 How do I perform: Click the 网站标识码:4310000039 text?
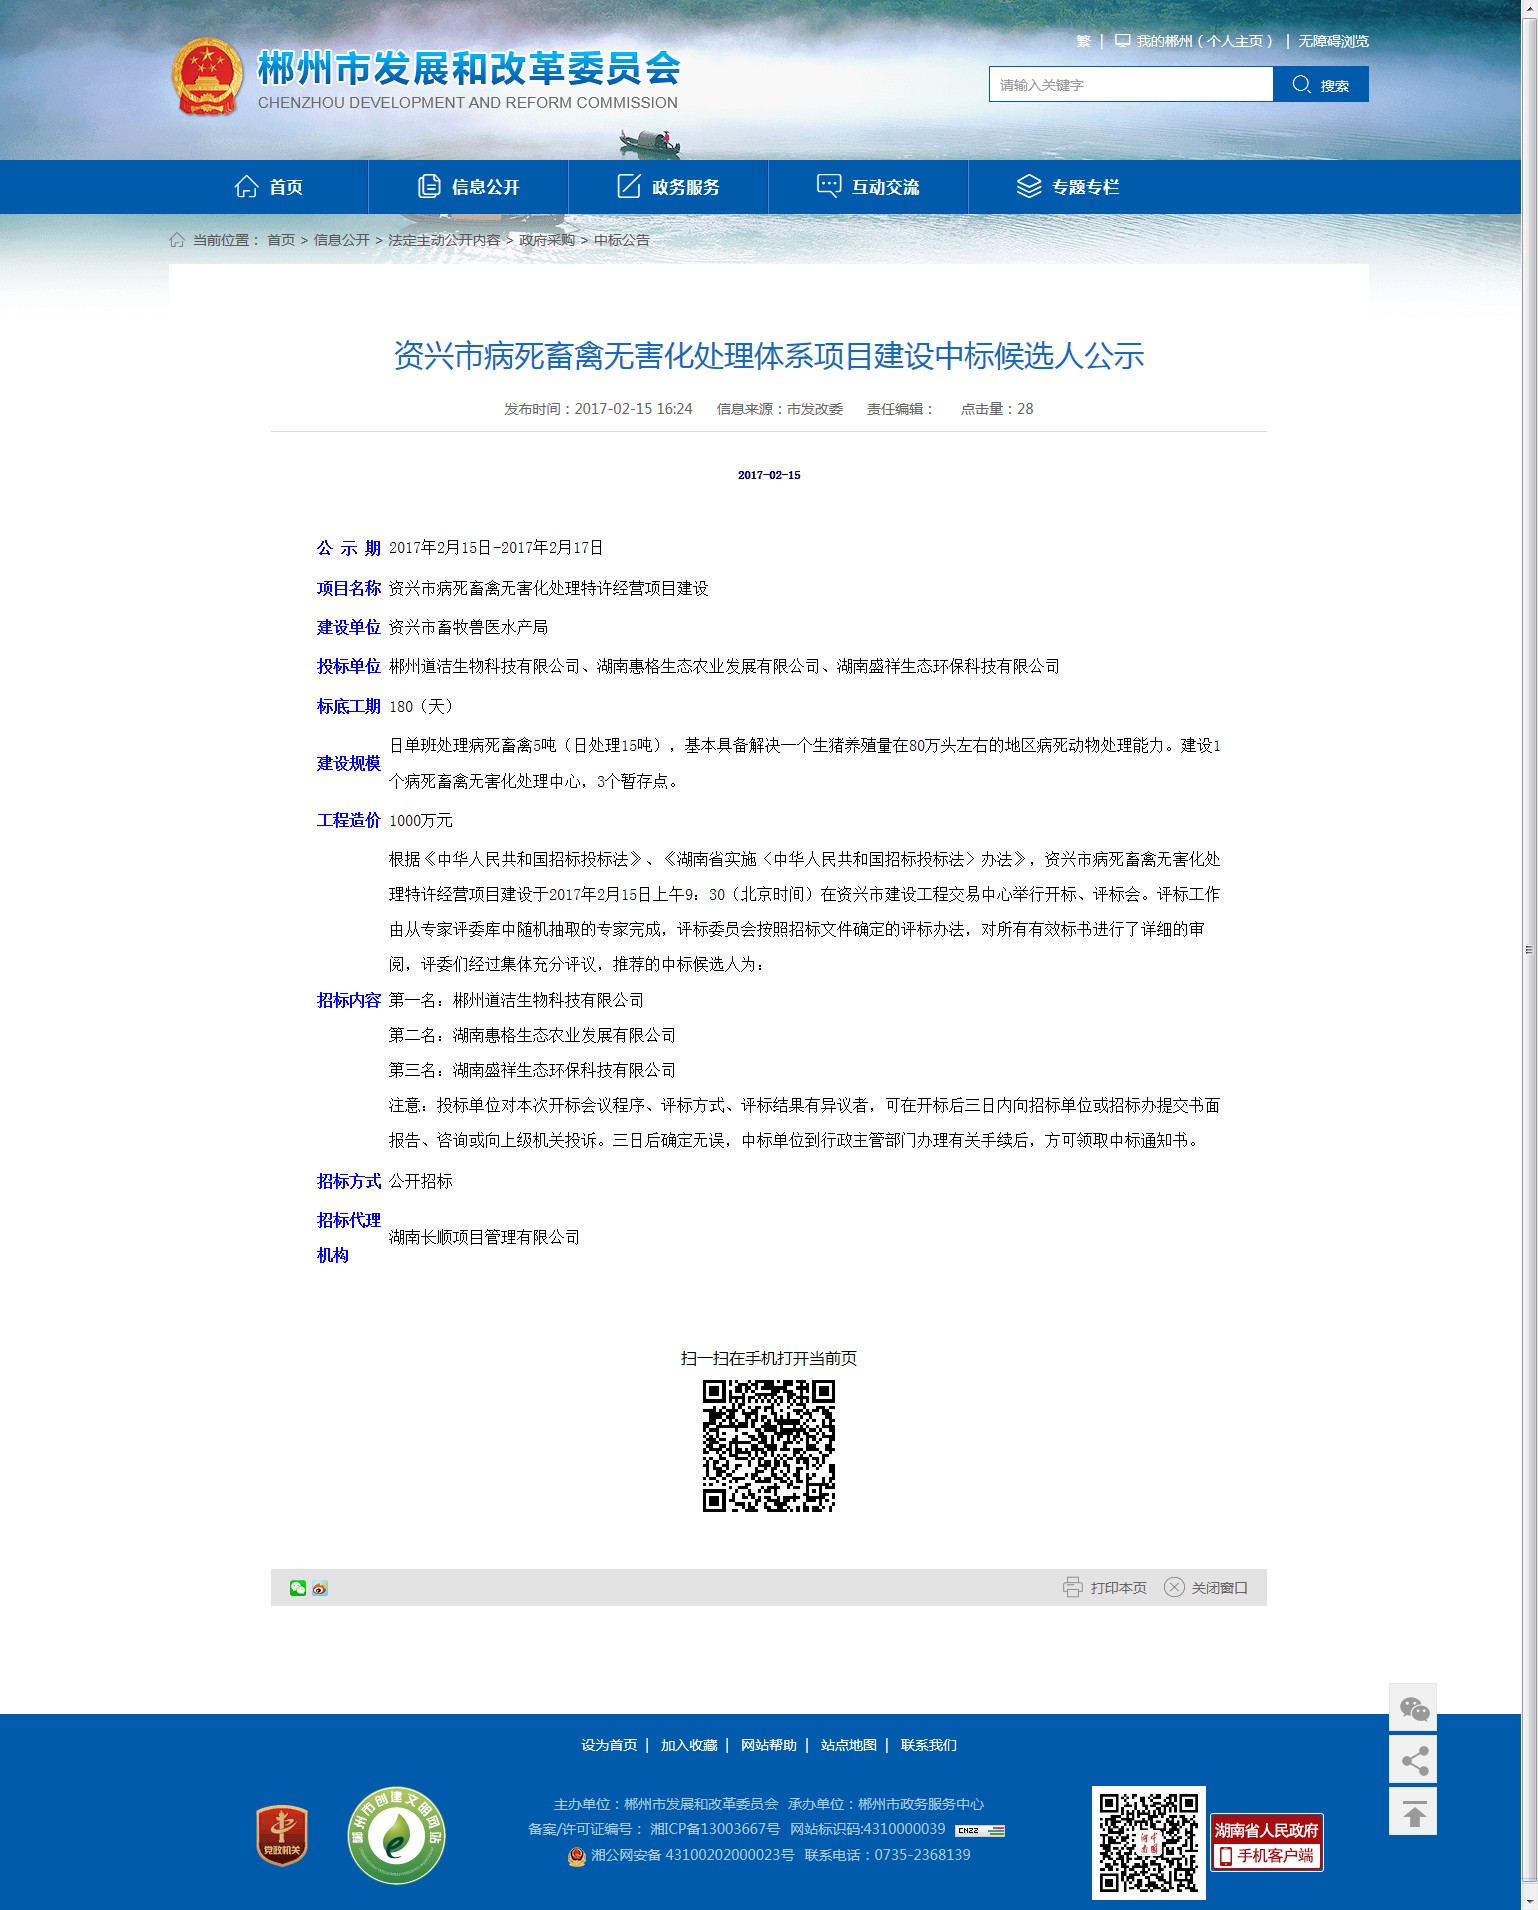(867, 1829)
